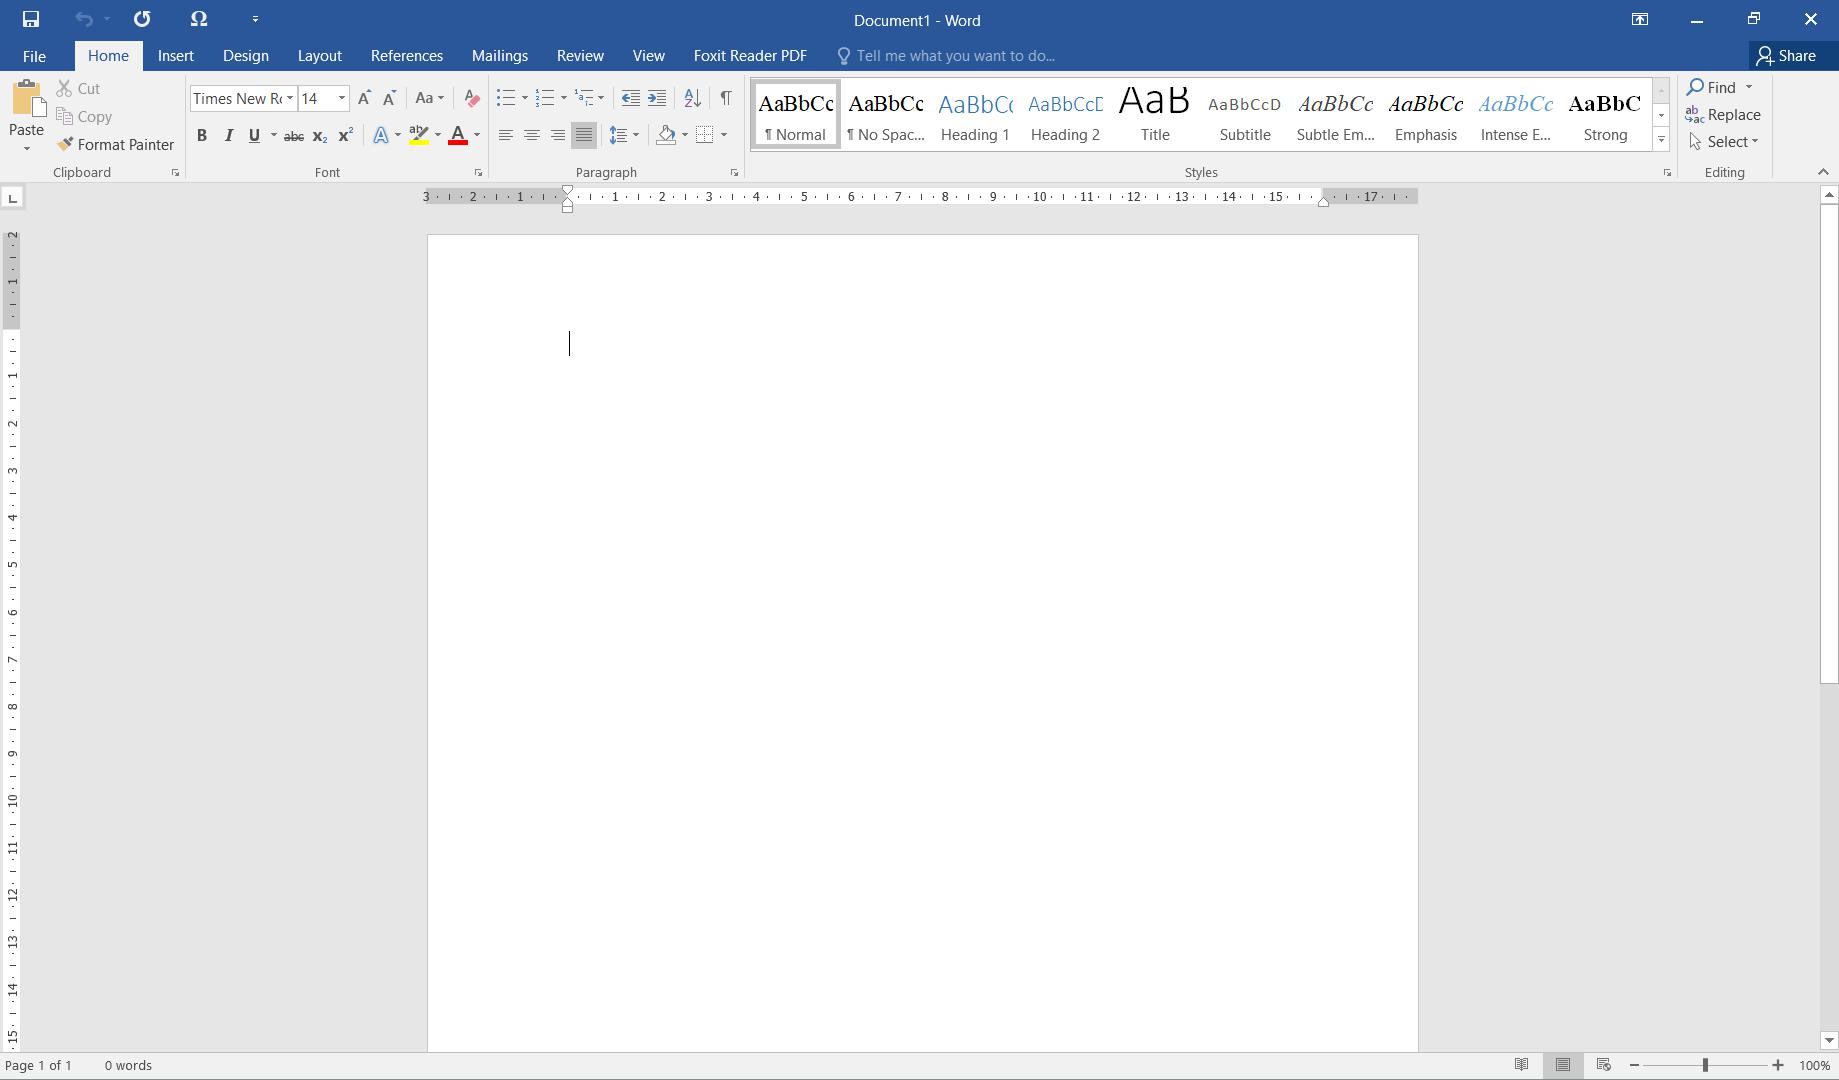Show paragraph marks with the pilcrow button
The height and width of the screenshot is (1080, 1839).
pyautogui.click(x=726, y=98)
